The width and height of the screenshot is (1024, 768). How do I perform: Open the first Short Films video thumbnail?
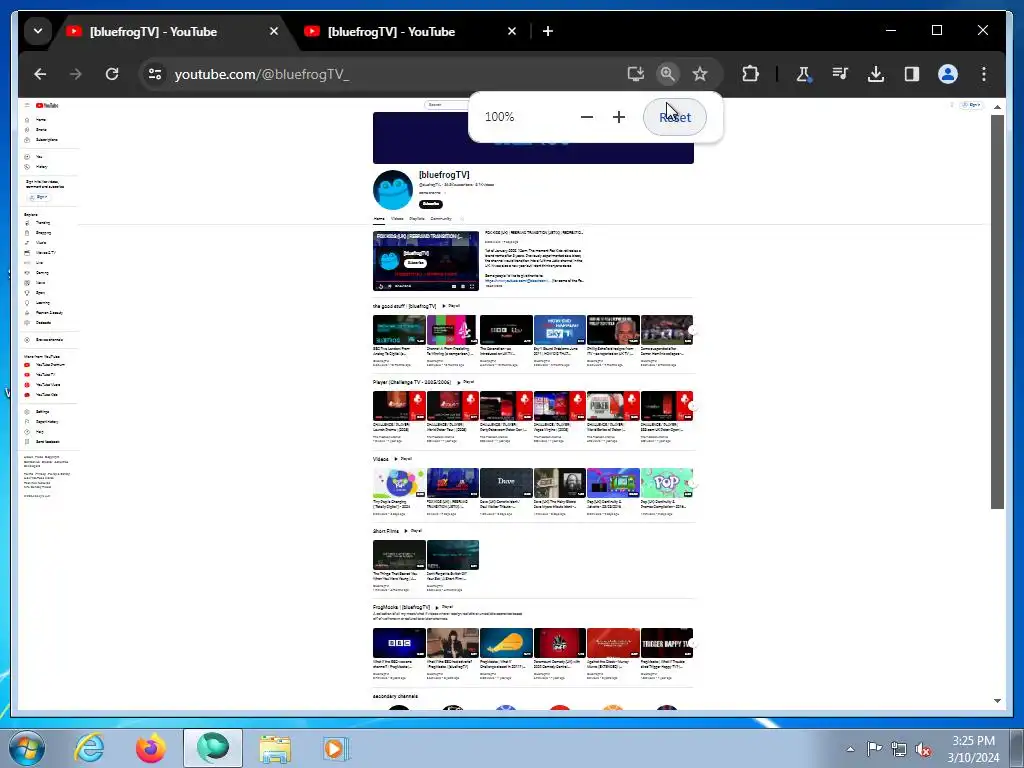tap(399, 555)
